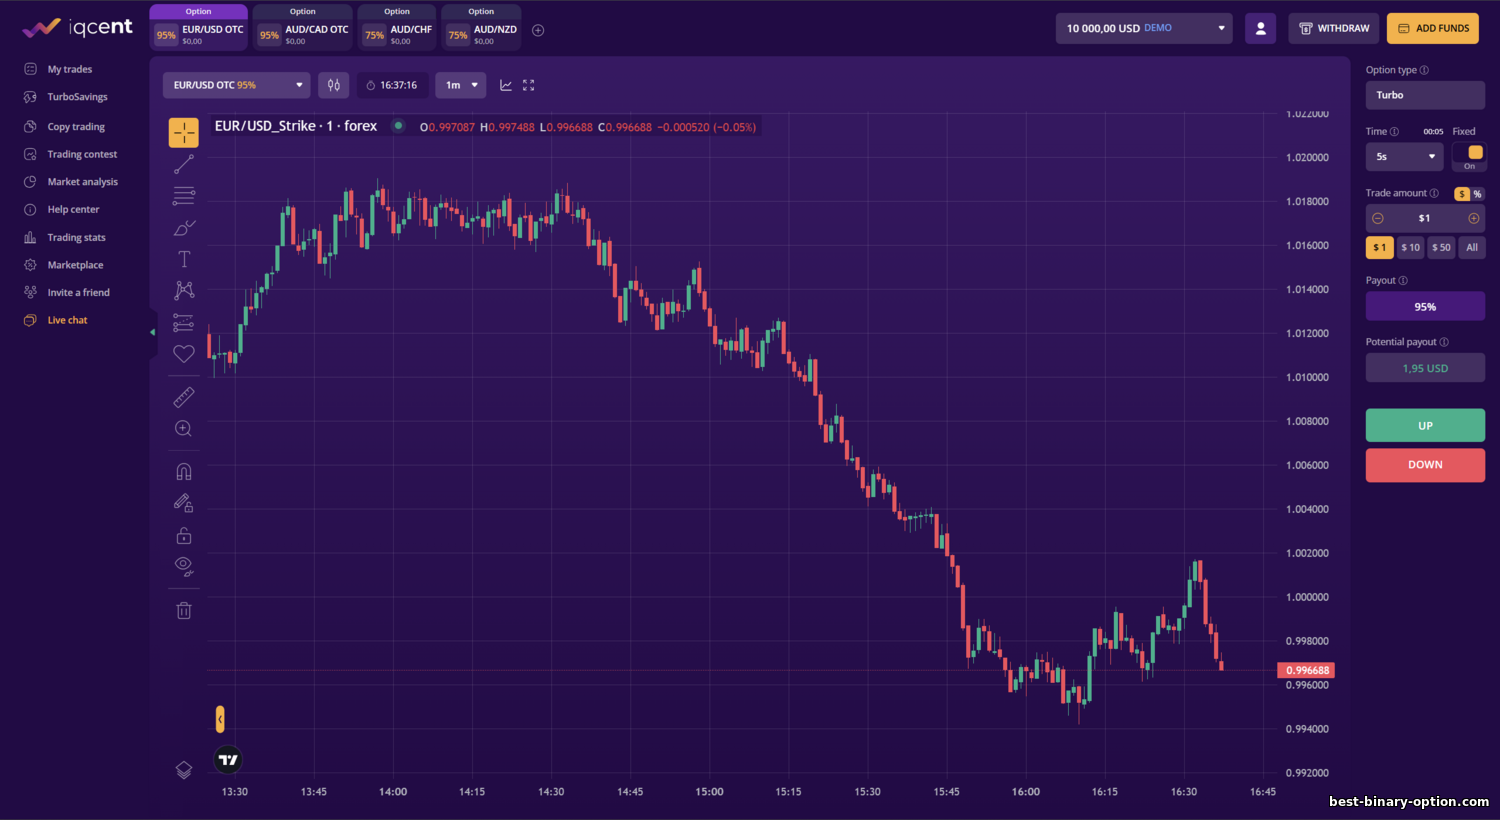Click the zoom in magnifier tool
Image resolution: width=1500 pixels, height=820 pixels.
[x=184, y=428]
